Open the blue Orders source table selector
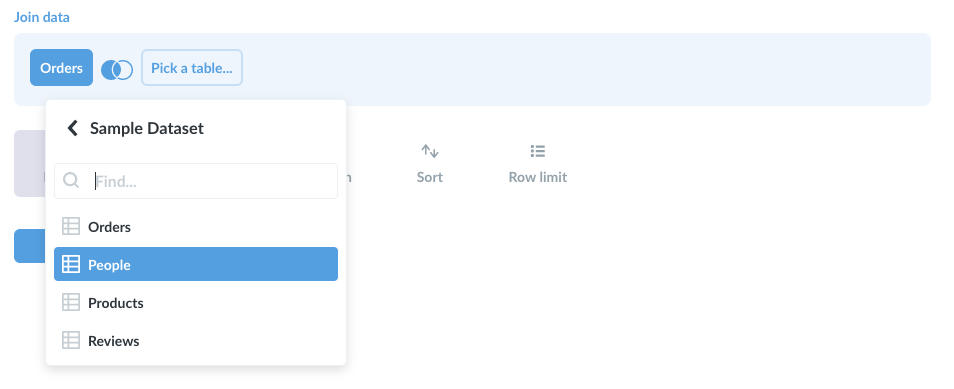The height and width of the screenshot is (389, 954). (x=61, y=68)
